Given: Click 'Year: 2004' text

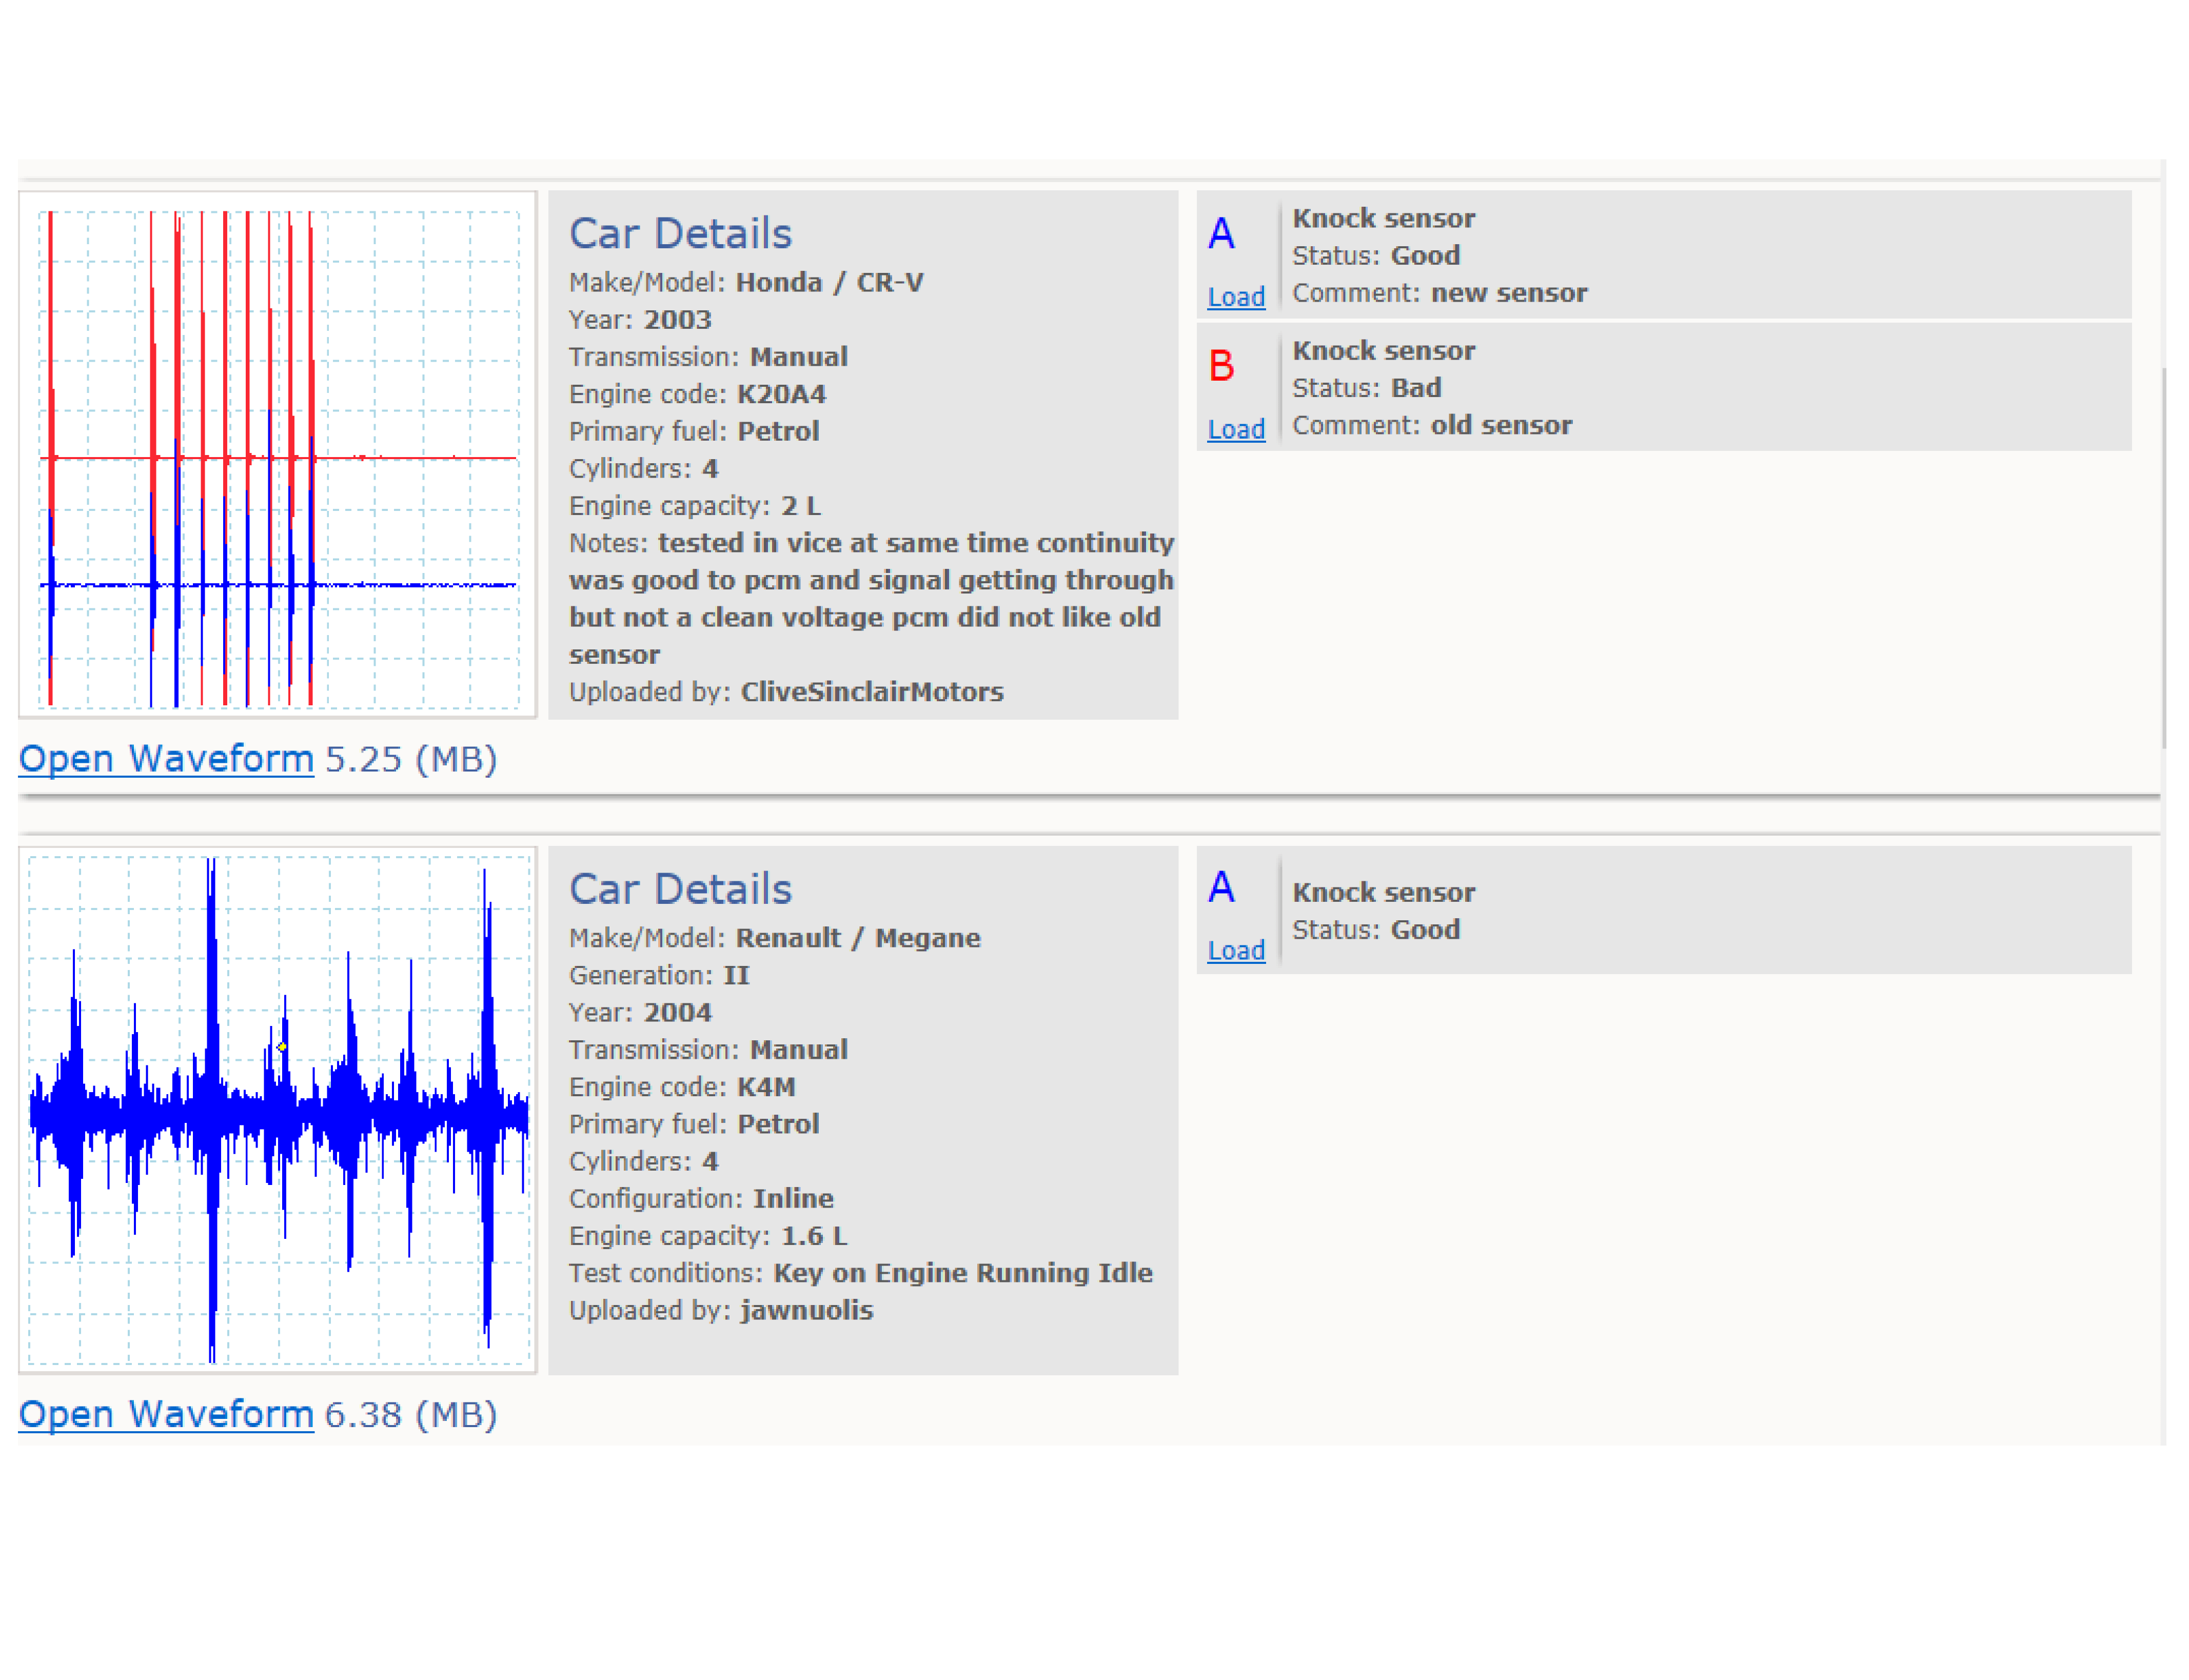Looking at the screenshot, I should coord(640,1013).
